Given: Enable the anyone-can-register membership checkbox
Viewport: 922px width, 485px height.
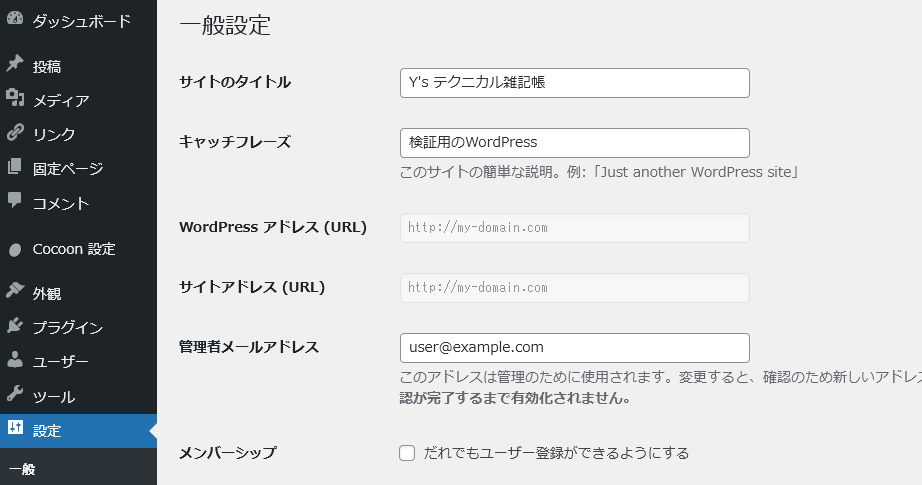Looking at the screenshot, I should tap(407, 453).
